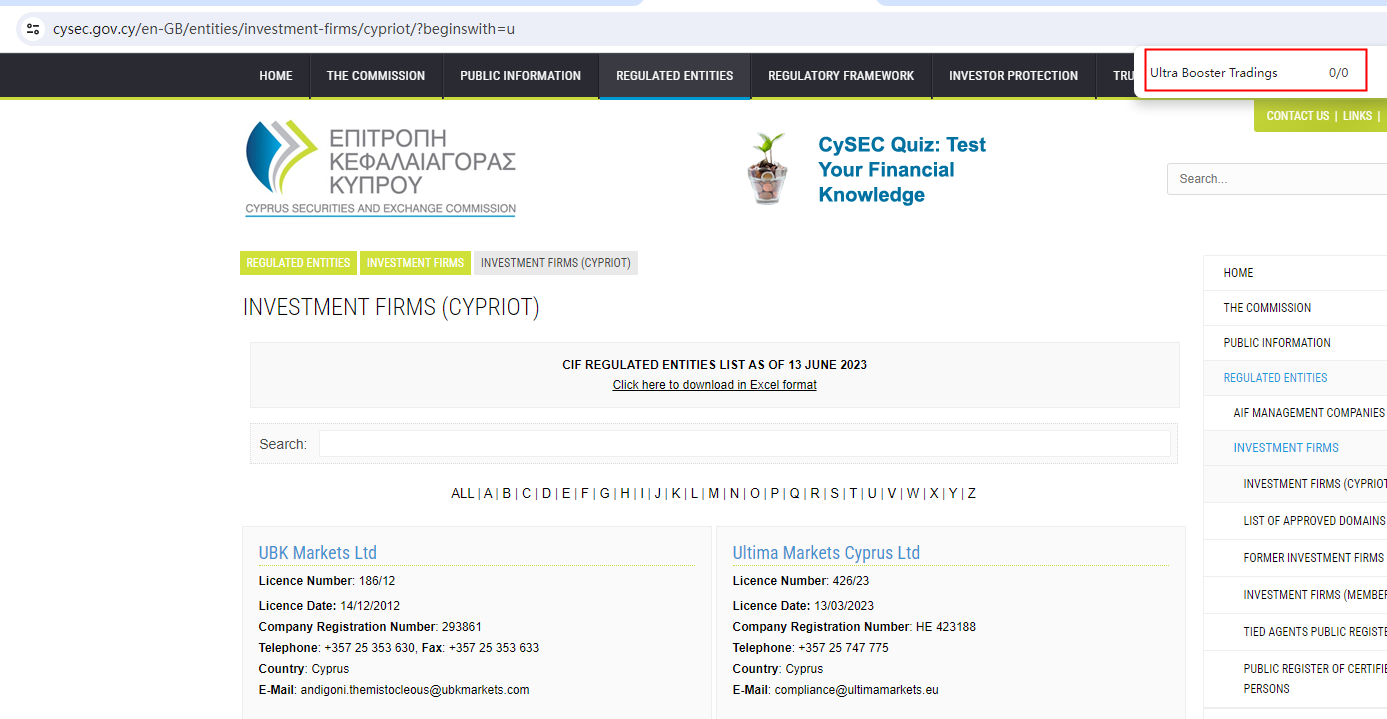
Task: Select AIF MANAGEMENT COMPANIES in sidebar
Action: coord(1309,413)
